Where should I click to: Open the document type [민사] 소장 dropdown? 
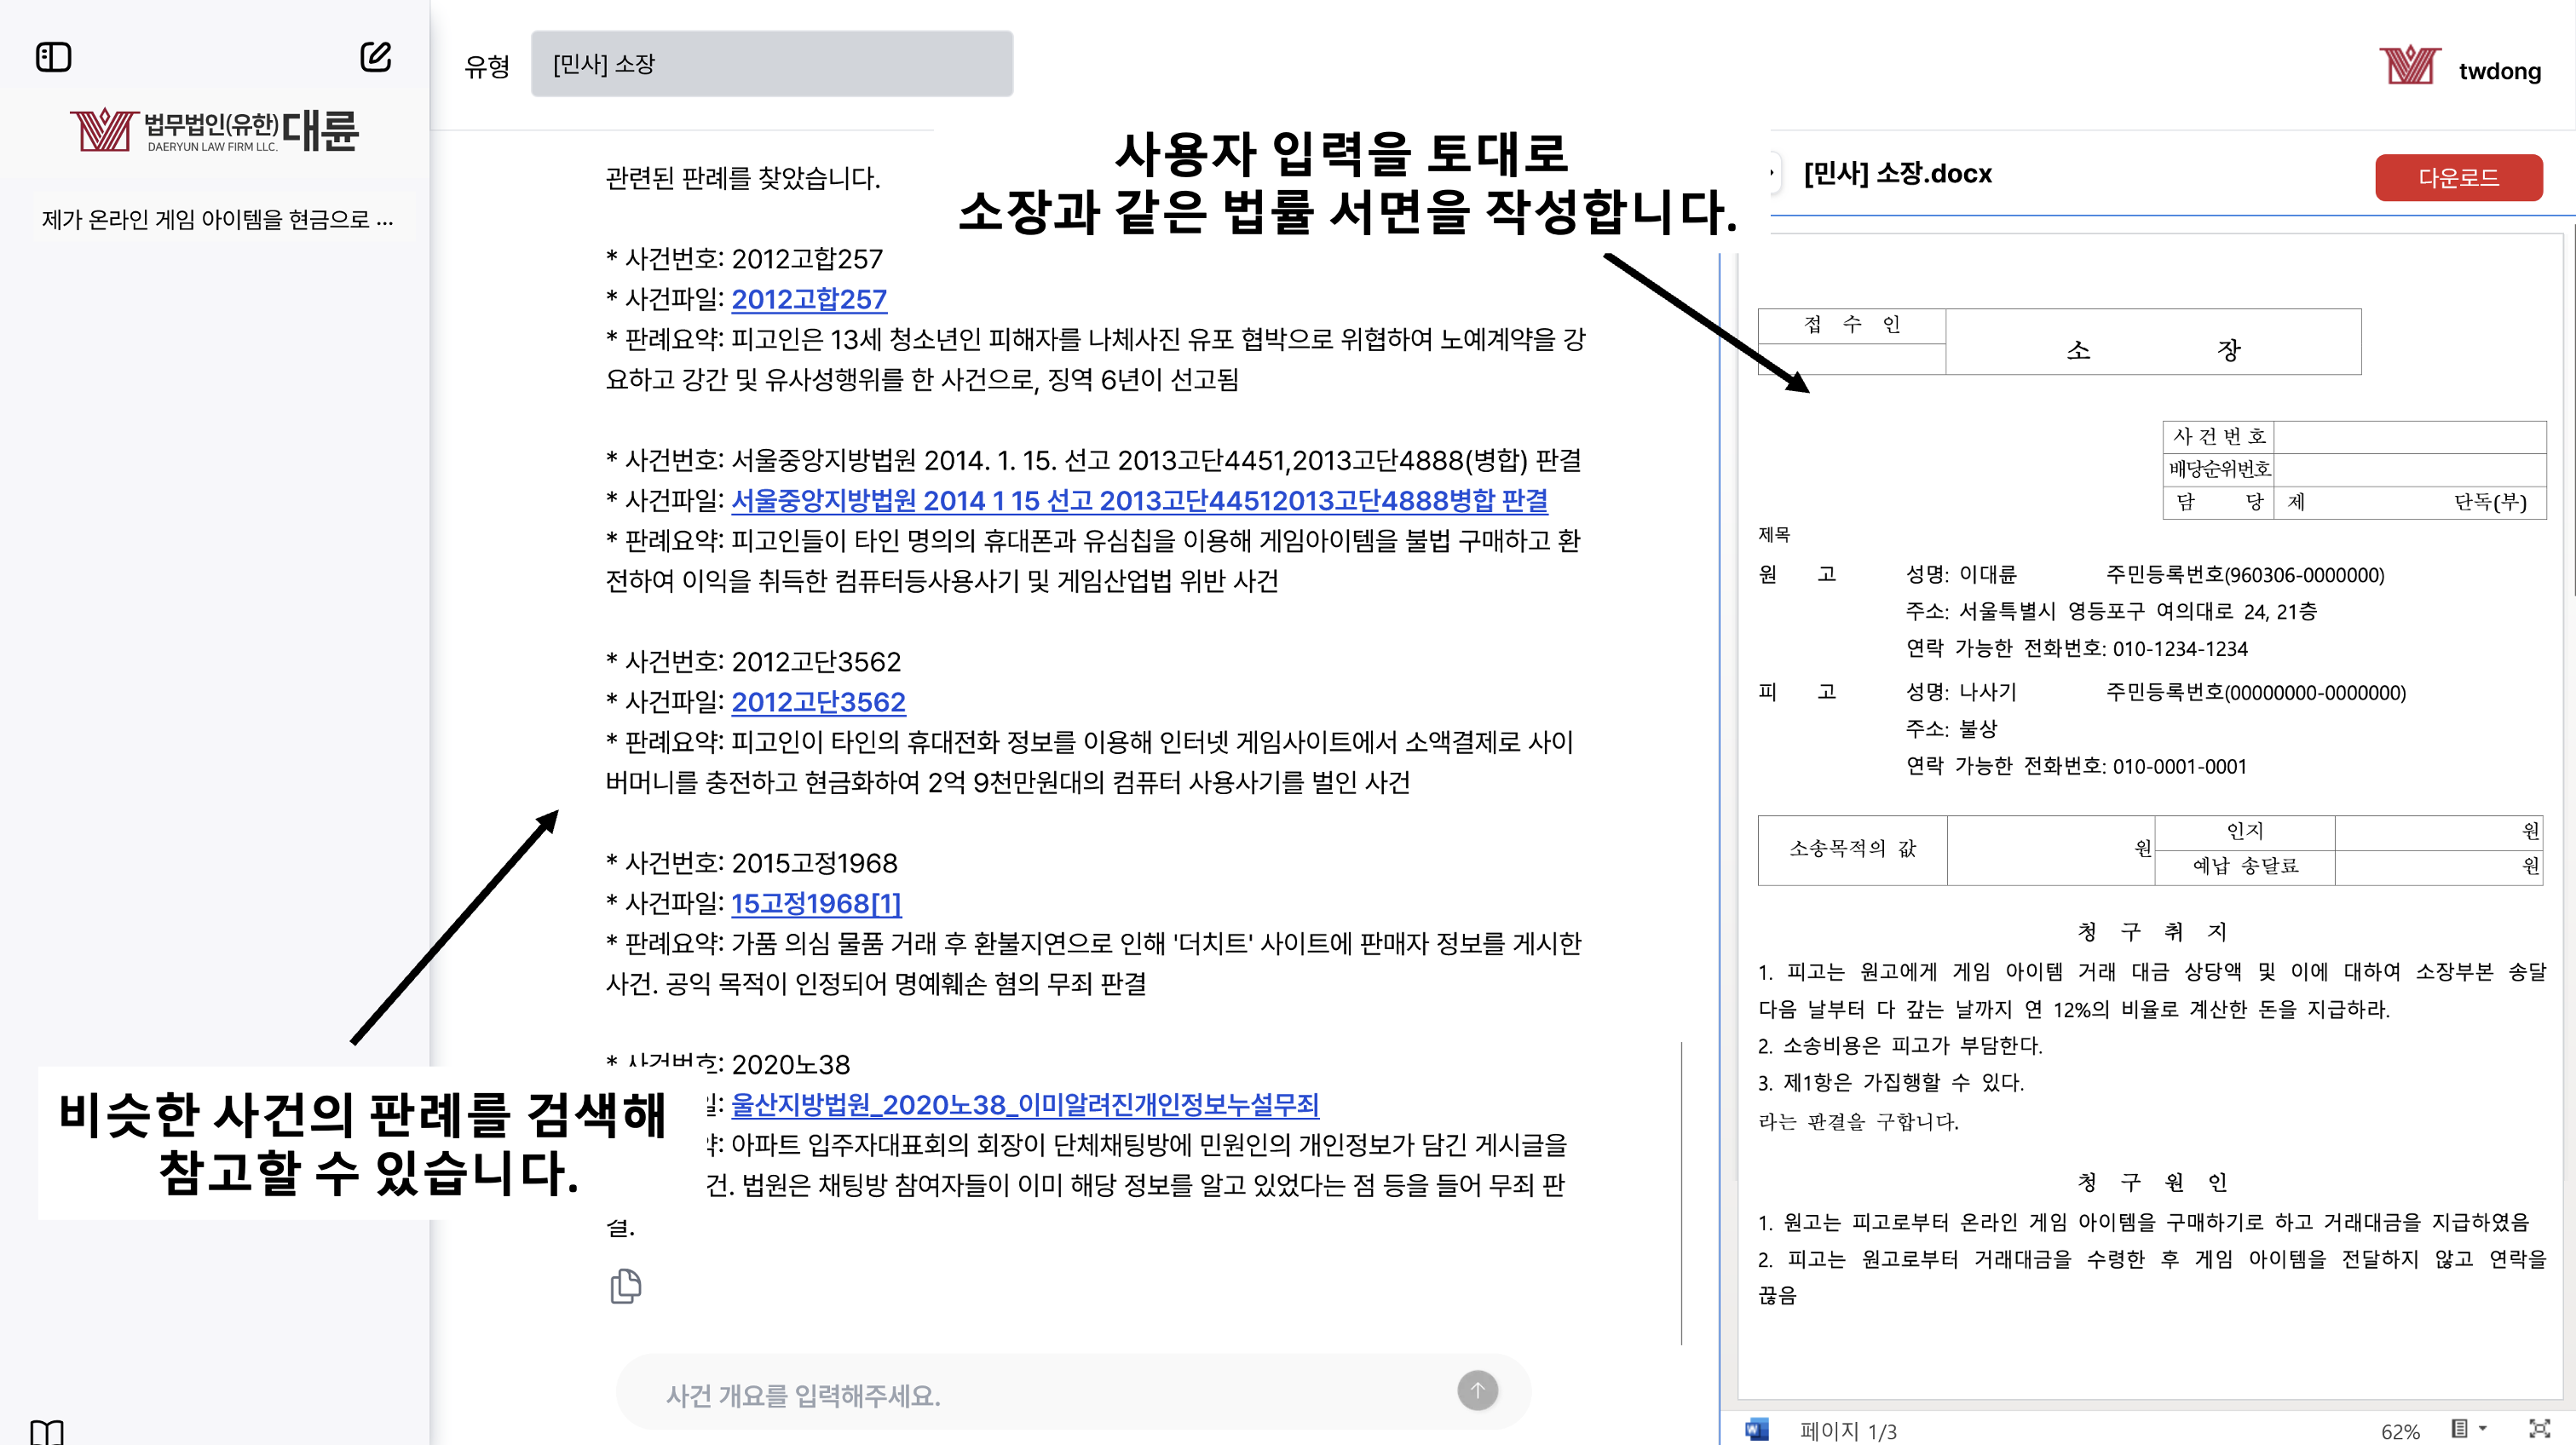[x=771, y=64]
